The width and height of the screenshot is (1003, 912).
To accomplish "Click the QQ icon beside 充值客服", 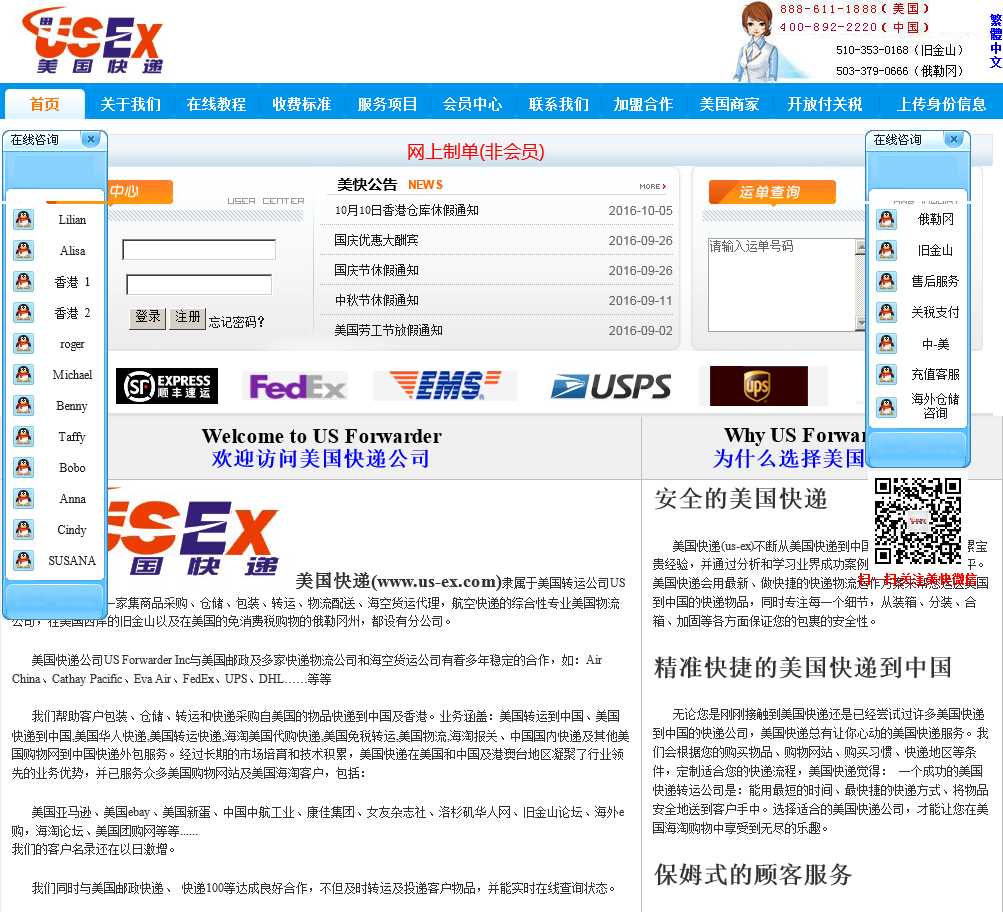I will [887, 373].
